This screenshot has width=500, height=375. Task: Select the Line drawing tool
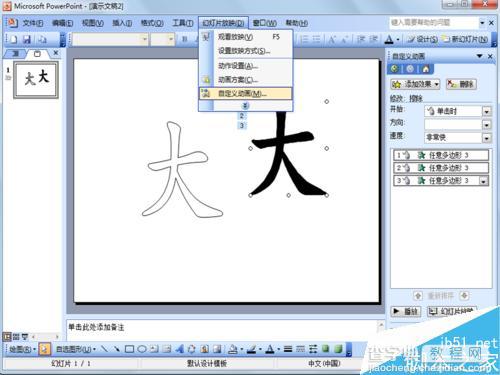tap(104, 349)
